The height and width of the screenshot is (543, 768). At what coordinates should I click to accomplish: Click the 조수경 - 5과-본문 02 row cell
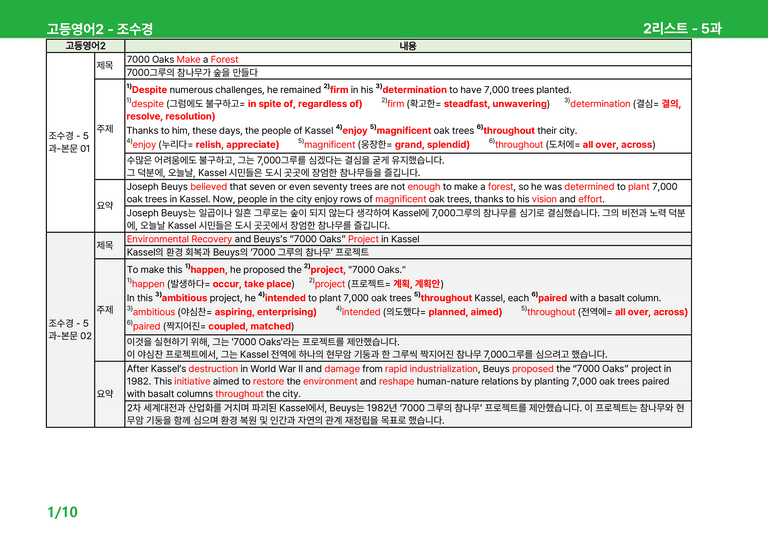70,330
